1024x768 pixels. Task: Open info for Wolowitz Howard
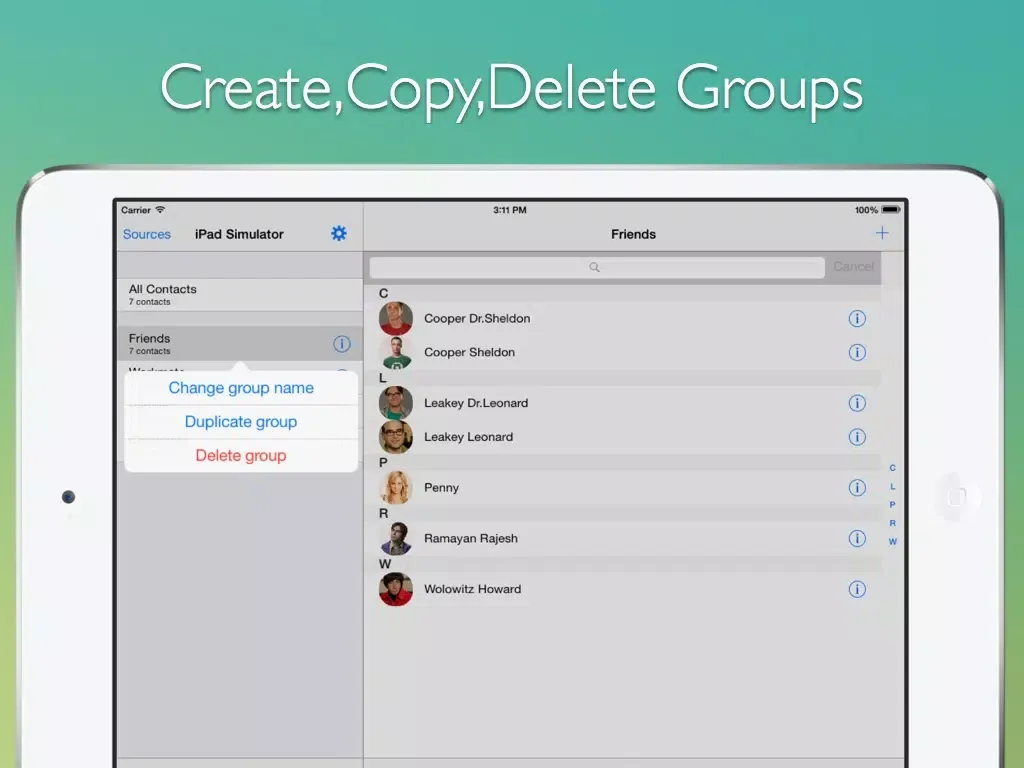(857, 589)
